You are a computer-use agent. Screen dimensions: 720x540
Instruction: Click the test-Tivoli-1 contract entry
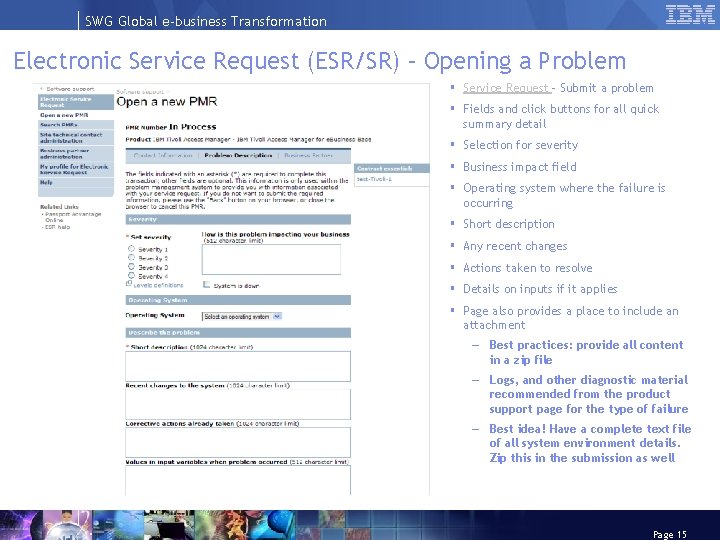pyautogui.click(x=374, y=179)
